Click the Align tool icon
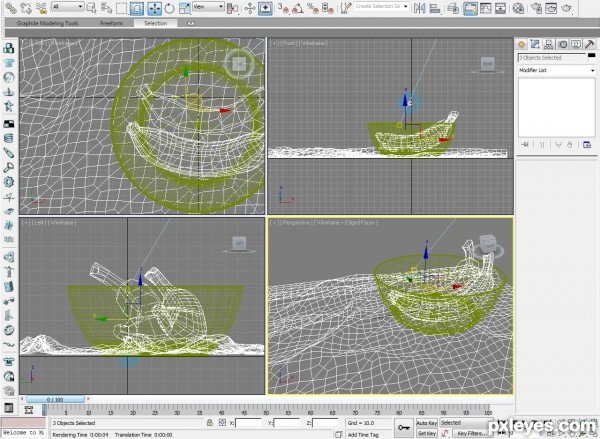This screenshot has width=600, height=439. (x=435, y=8)
